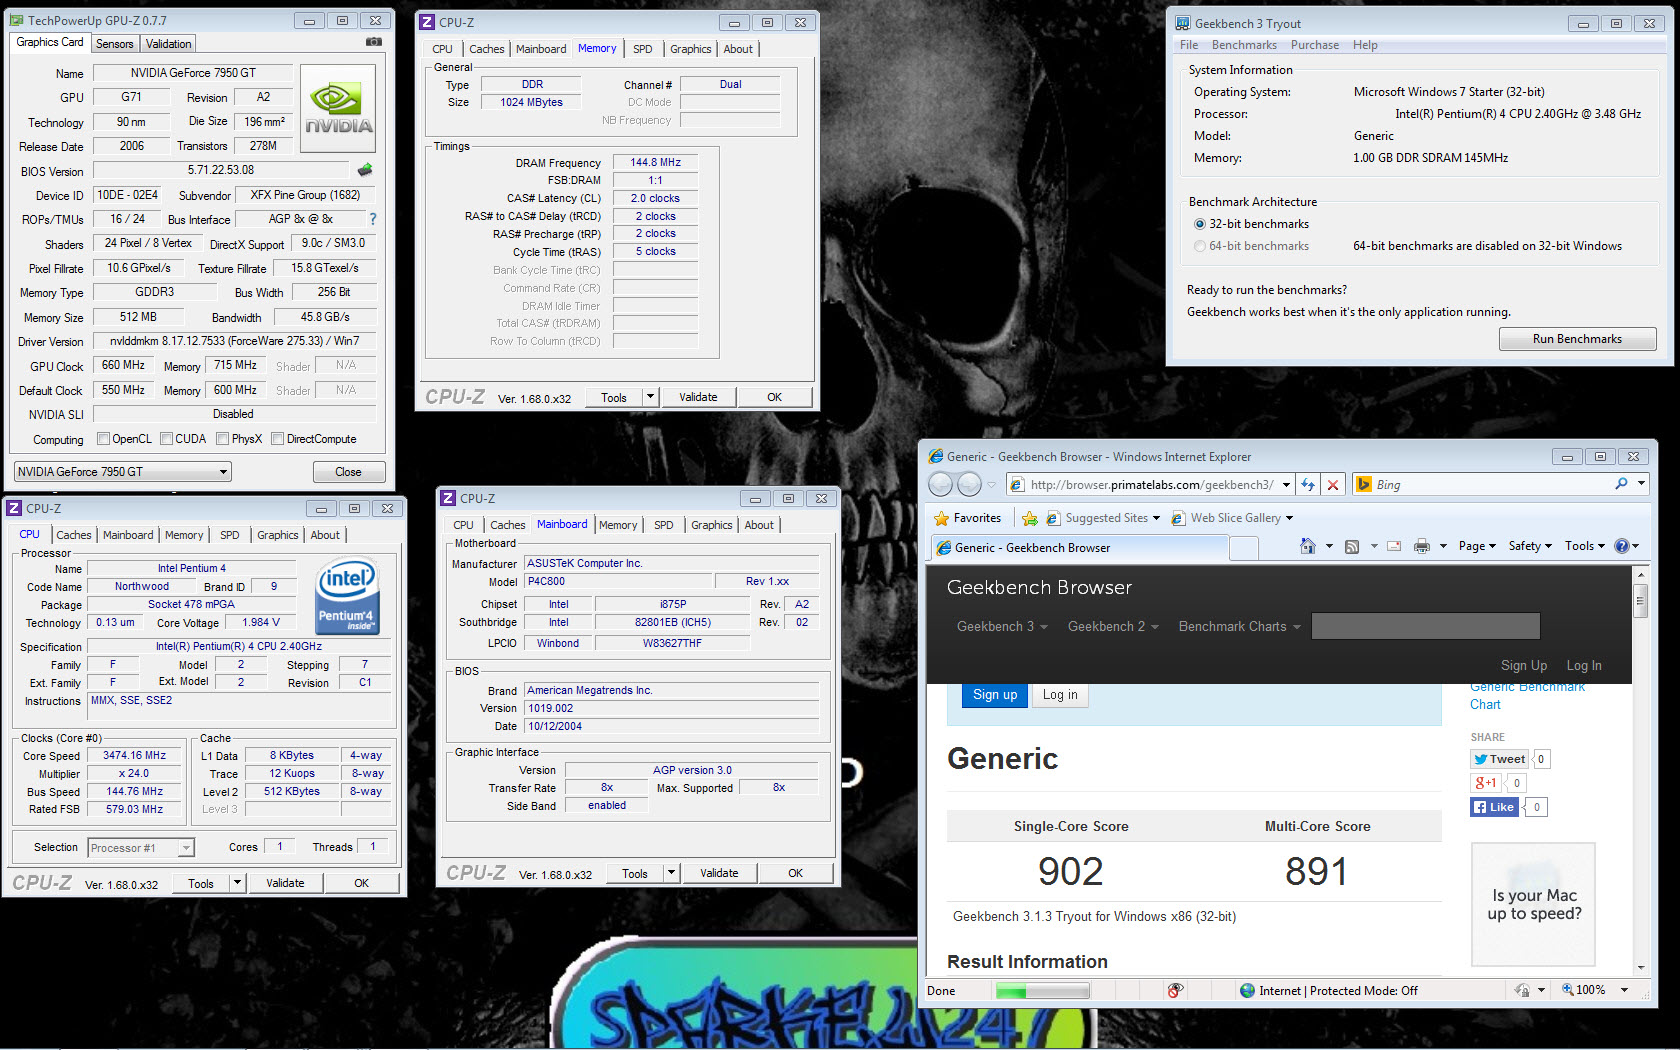Expand the Tools arrow in CPU-Z CPU window

click(237, 883)
